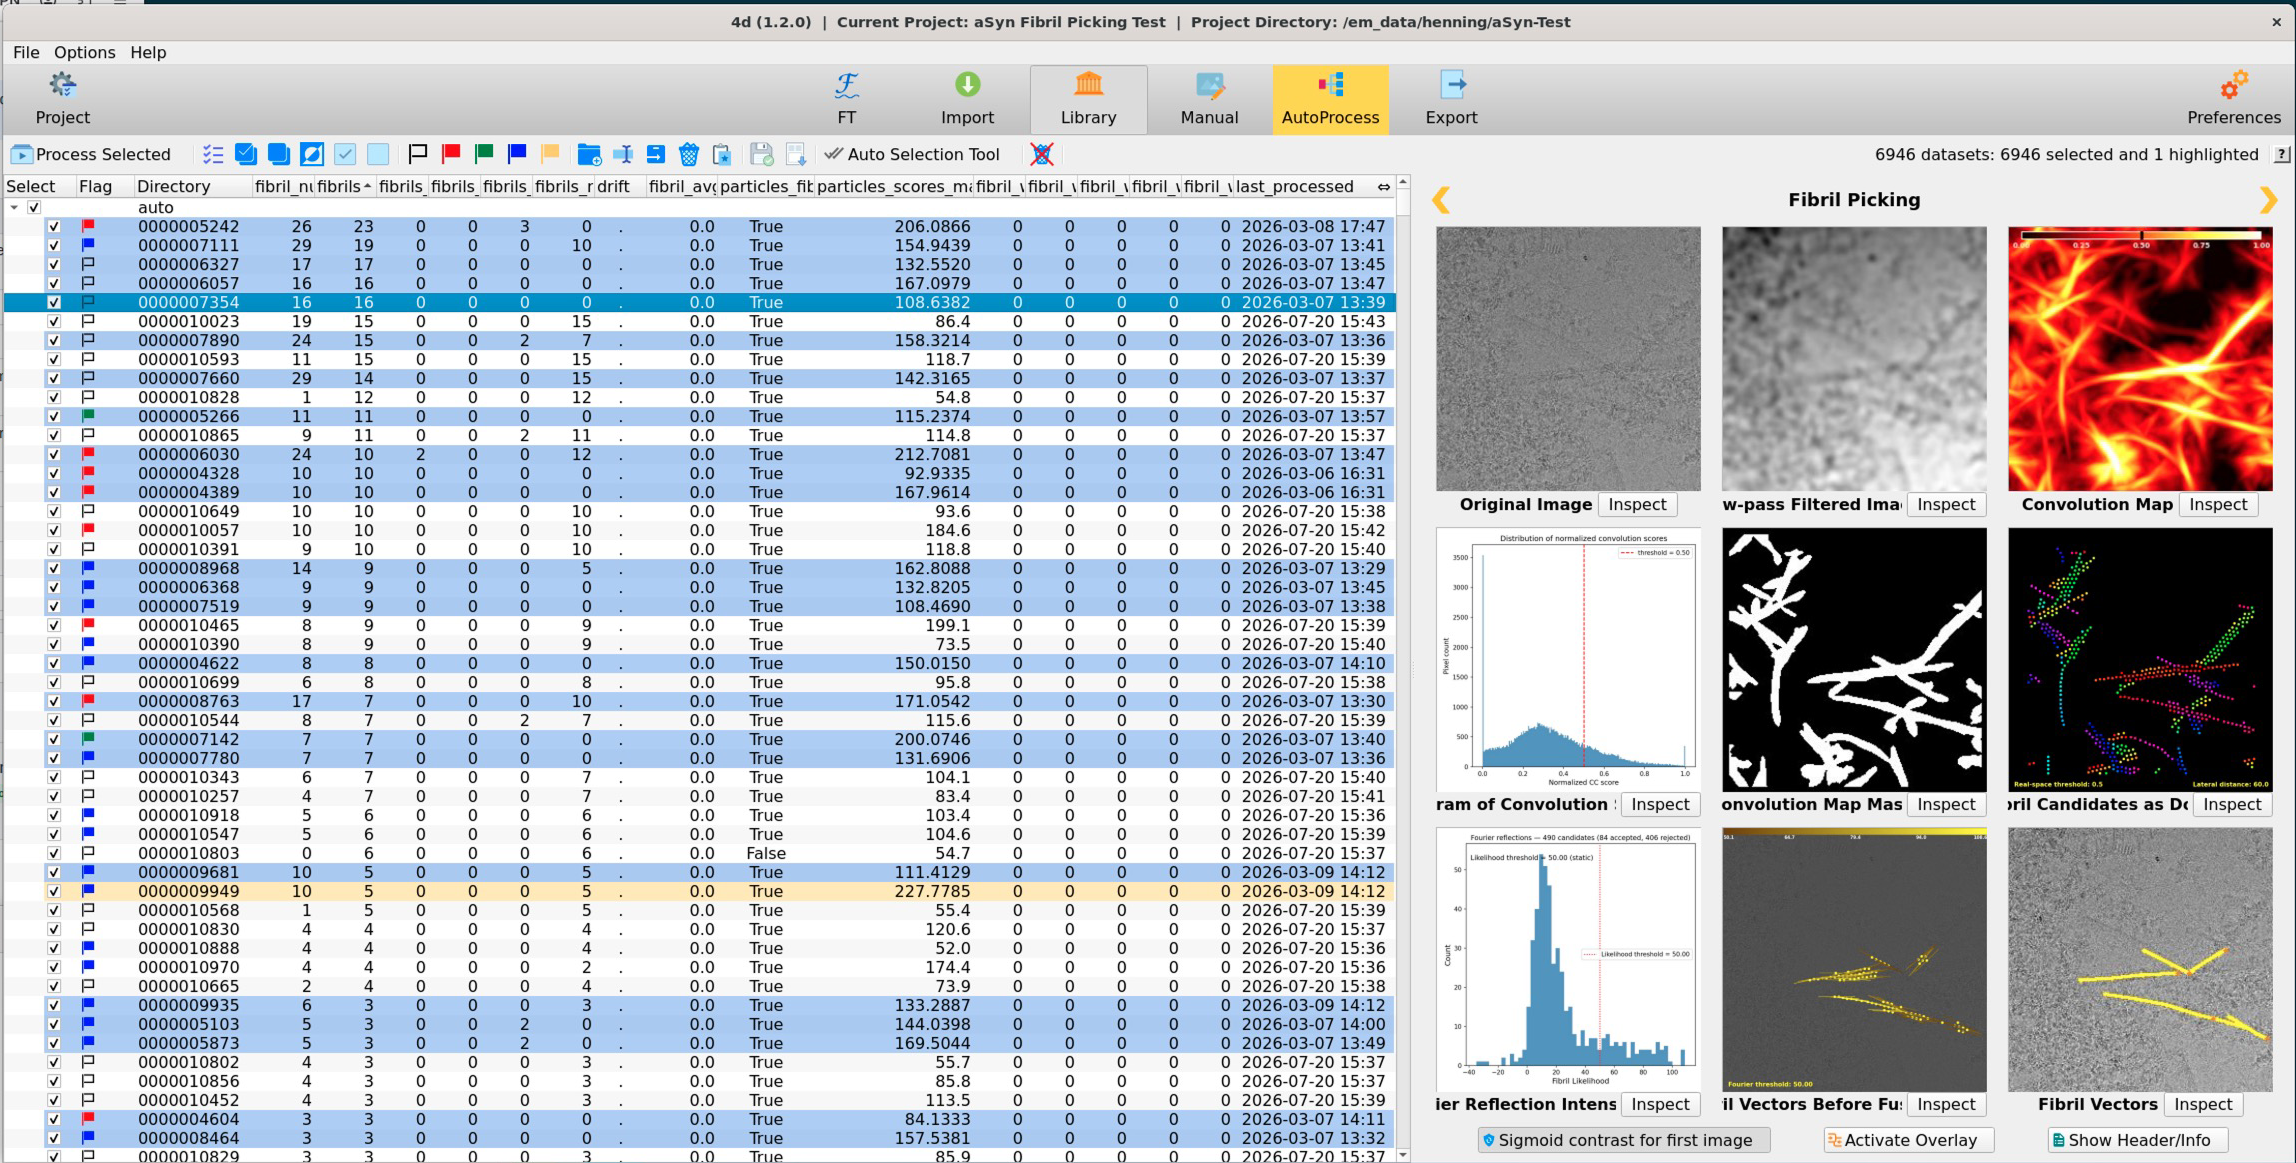This screenshot has height=1163, width=2296.
Task: Switch to the AutoProcess tab
Action: pyautogui.click(x=1330, y=99)
